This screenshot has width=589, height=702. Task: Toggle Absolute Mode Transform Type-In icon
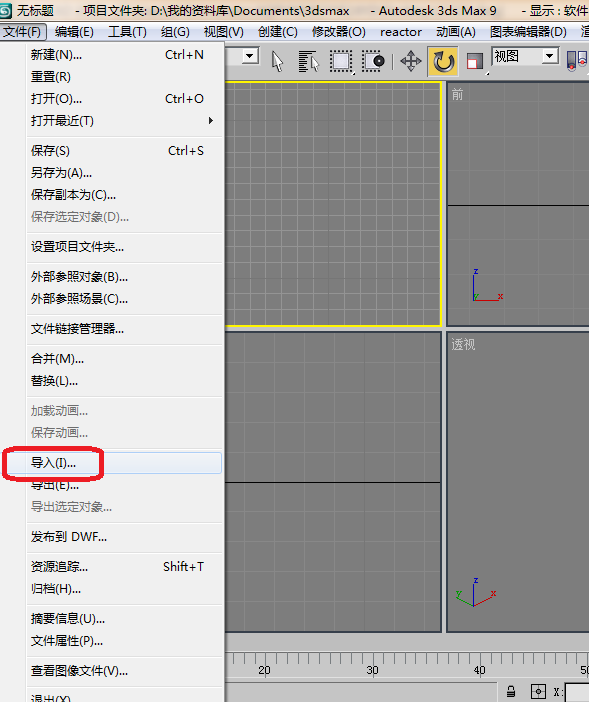coord(538,692)
